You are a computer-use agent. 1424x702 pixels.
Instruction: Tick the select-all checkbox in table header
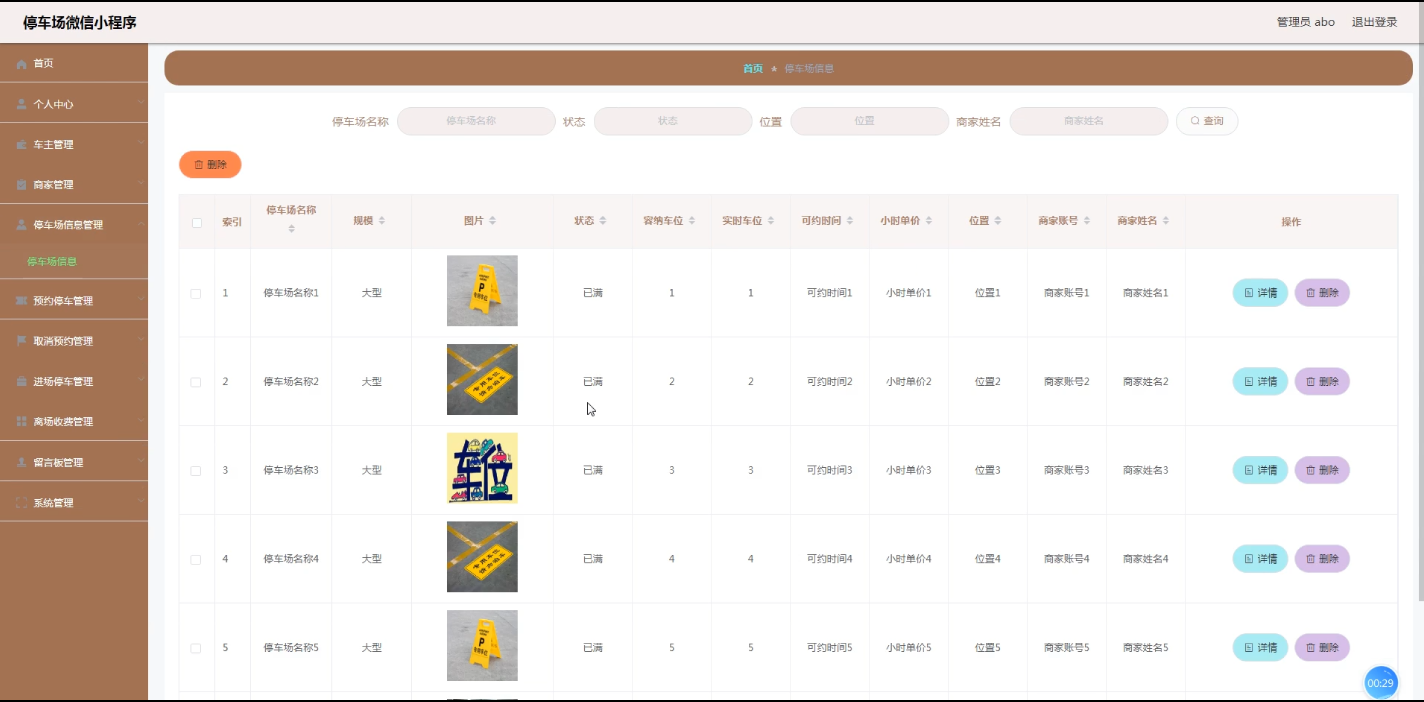click(197, 223)
